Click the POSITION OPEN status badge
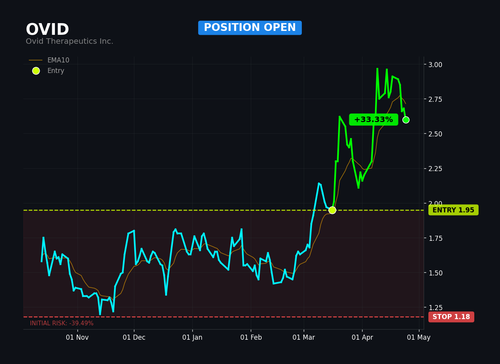Screen dimensions: 500x364 pos(250,28)
